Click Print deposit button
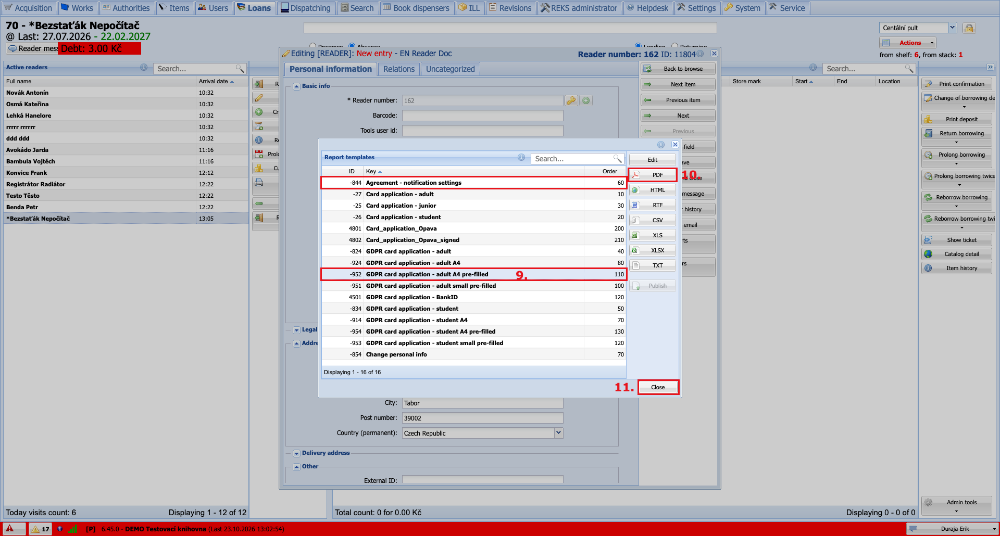 pyautogui.click(x=958, y=119)
